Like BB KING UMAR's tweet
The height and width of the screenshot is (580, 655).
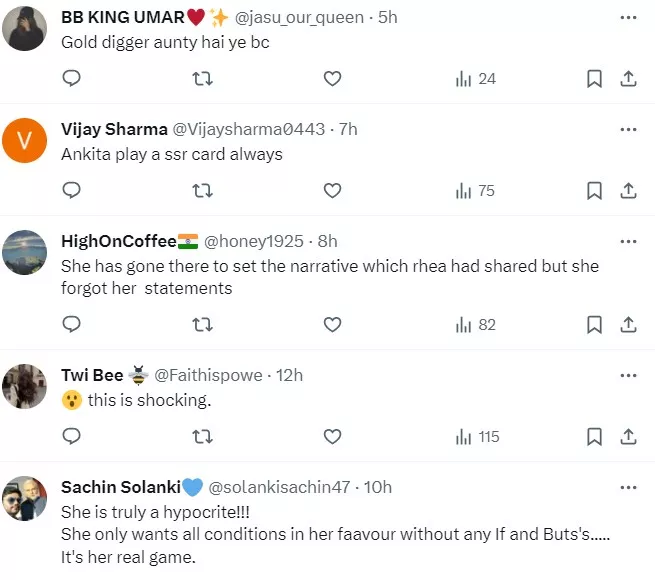tap(332, 79)
